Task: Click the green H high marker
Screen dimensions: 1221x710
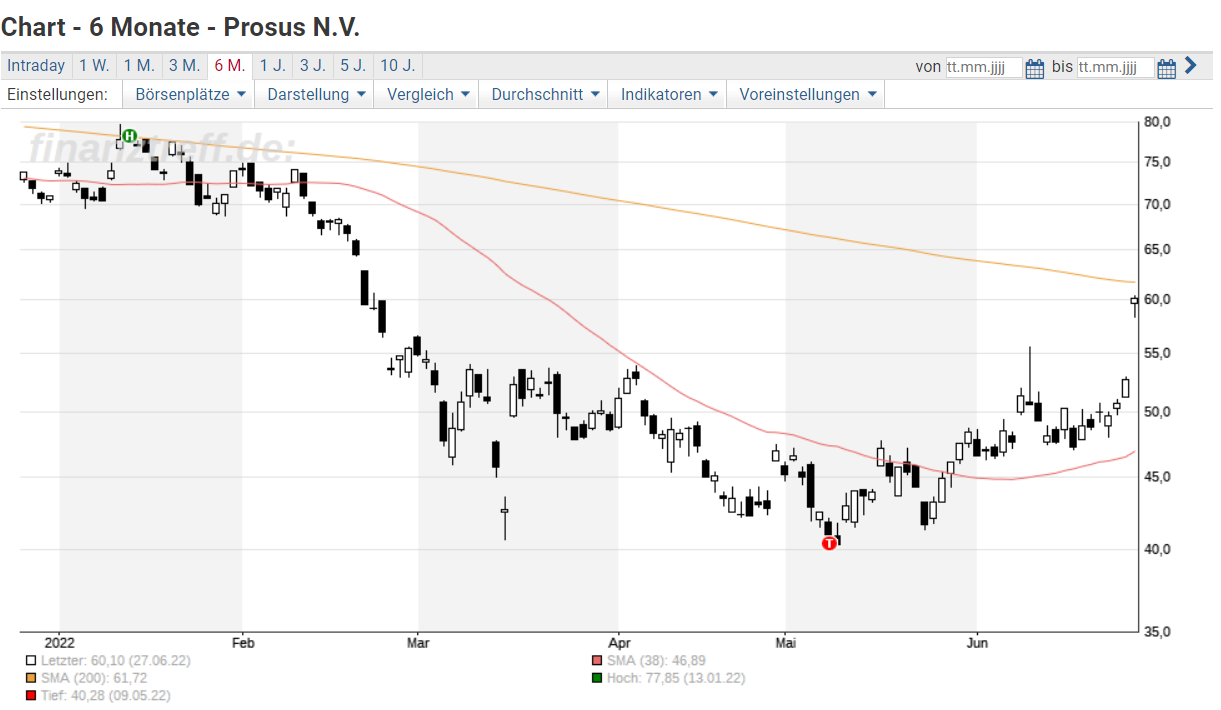Action: point(129,135)
